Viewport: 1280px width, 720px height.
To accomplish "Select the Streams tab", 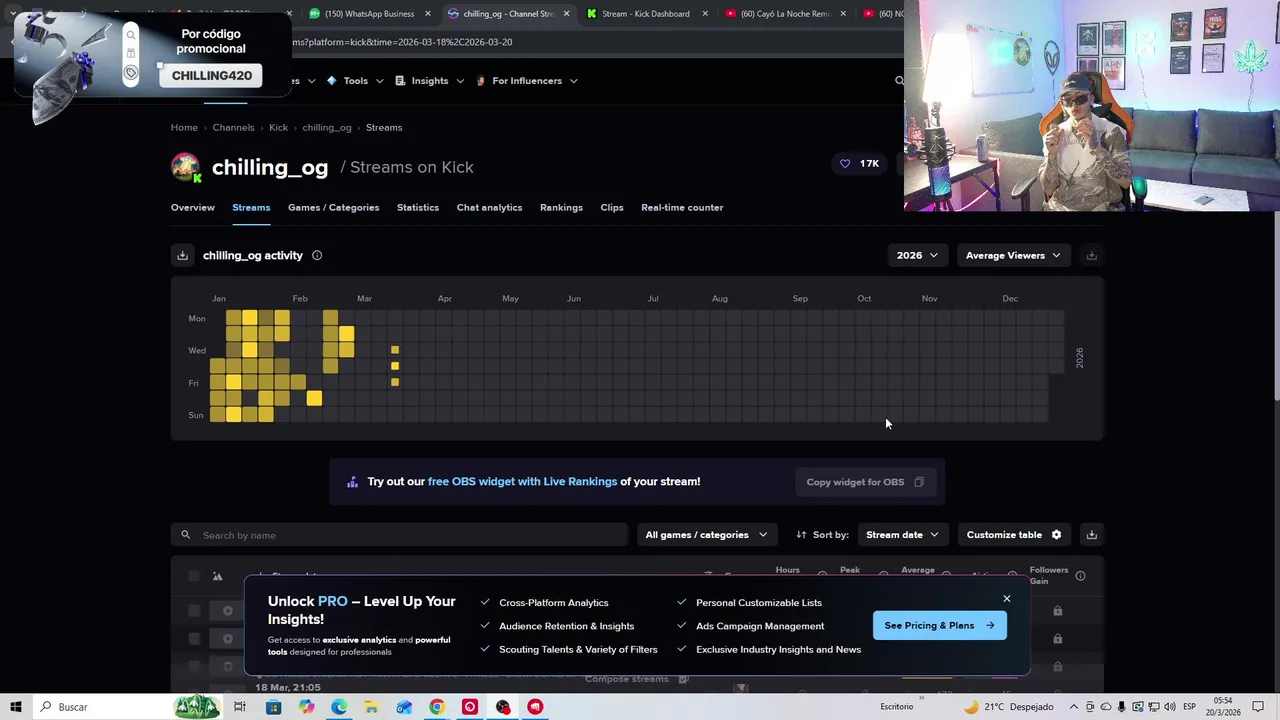I will coord(251,208).
